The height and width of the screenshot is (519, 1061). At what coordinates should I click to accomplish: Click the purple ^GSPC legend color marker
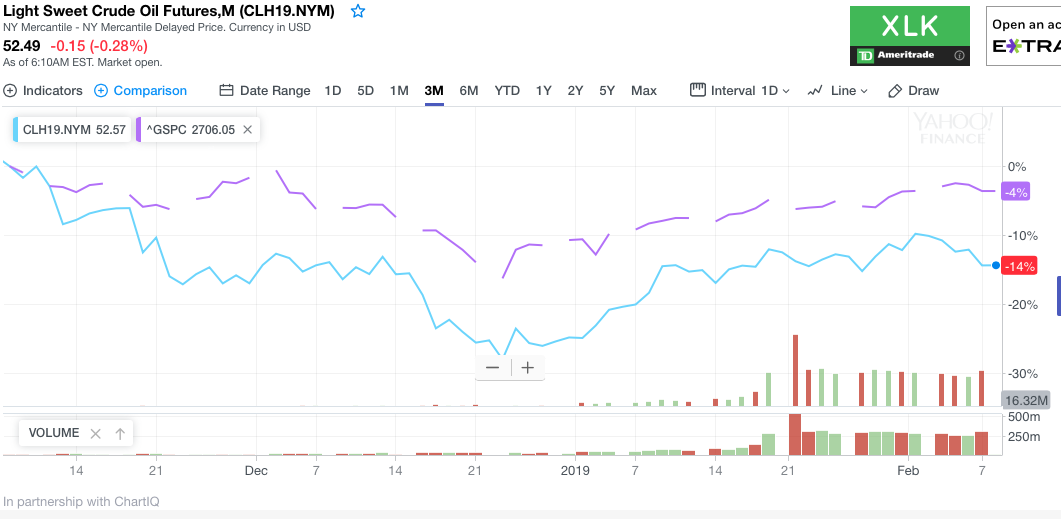coord(140,129)
